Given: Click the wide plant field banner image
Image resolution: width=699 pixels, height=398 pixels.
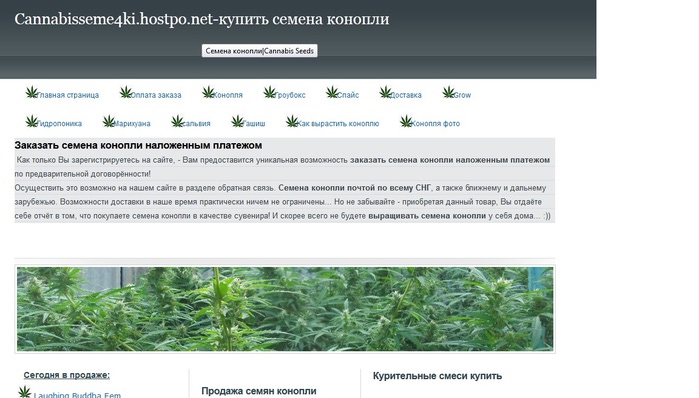Looking at the screenshot, I should coord(285,309).
